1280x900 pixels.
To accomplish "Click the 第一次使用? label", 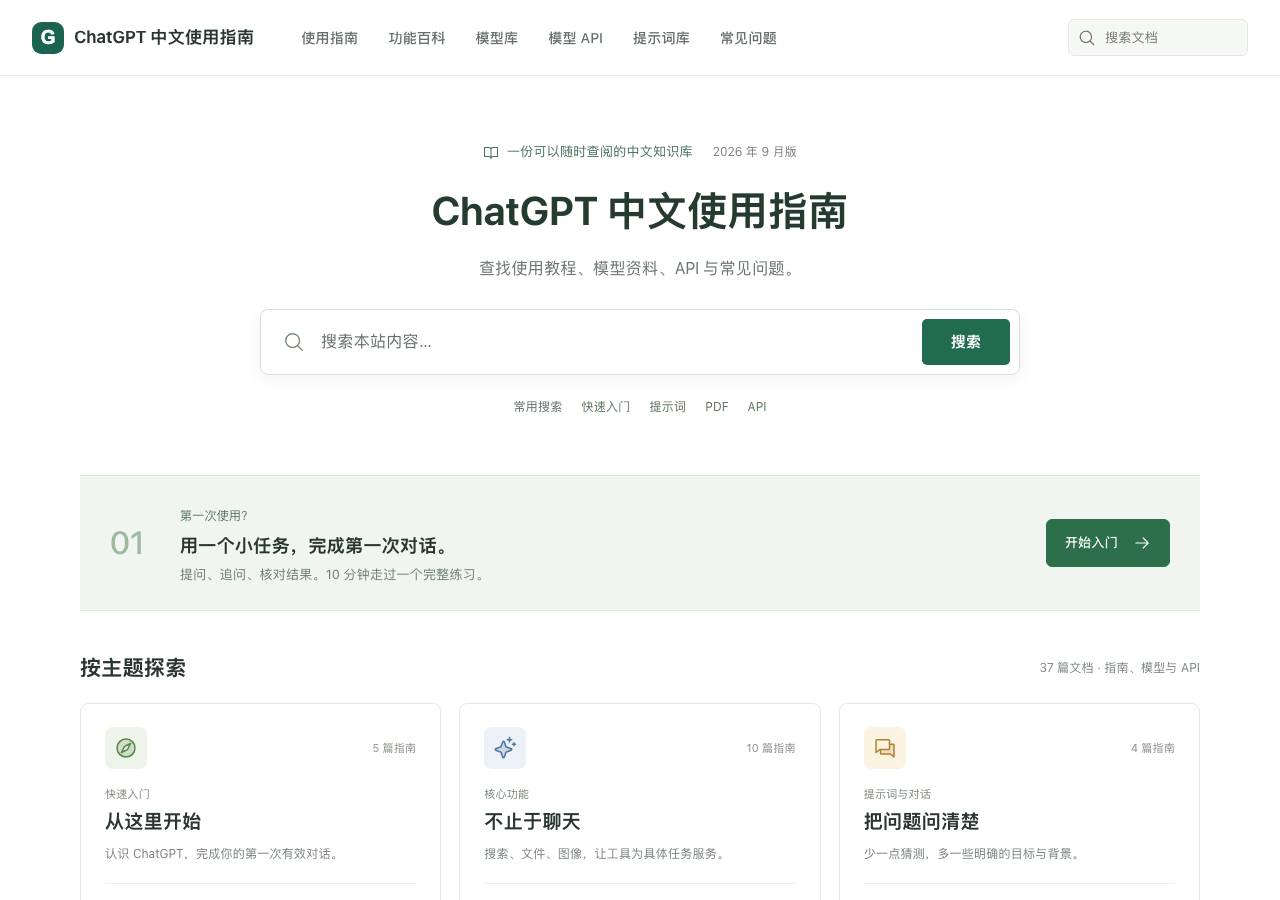I will pyautogui.click(x=214, y=516).
